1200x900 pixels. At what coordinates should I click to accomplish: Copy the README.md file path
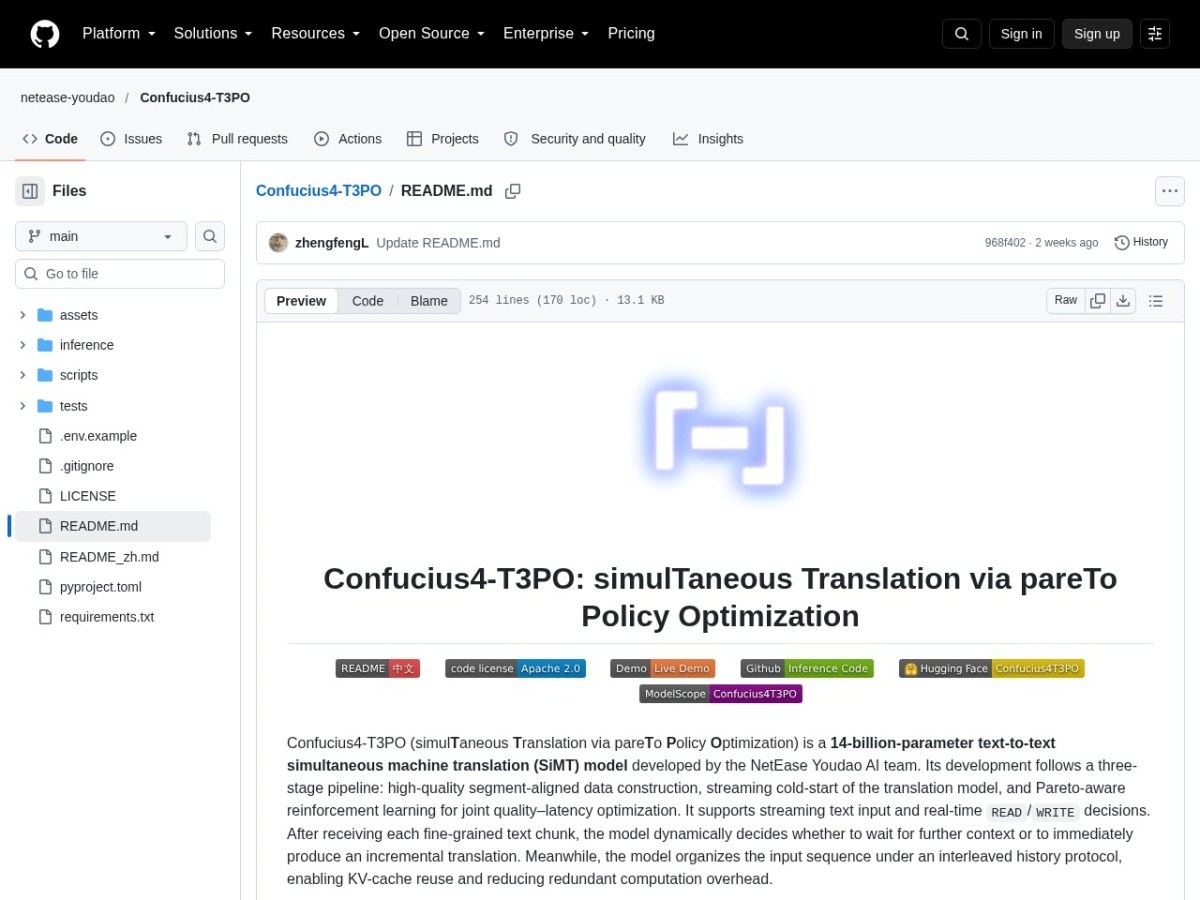pos(513,191)
